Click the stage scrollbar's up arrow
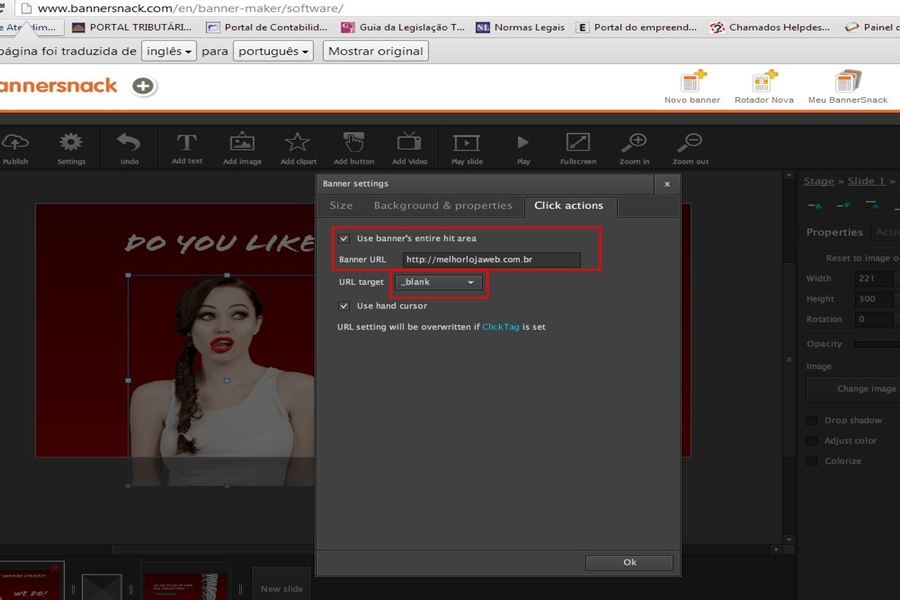This screenshot has height=600, width=900. point(789,175)
